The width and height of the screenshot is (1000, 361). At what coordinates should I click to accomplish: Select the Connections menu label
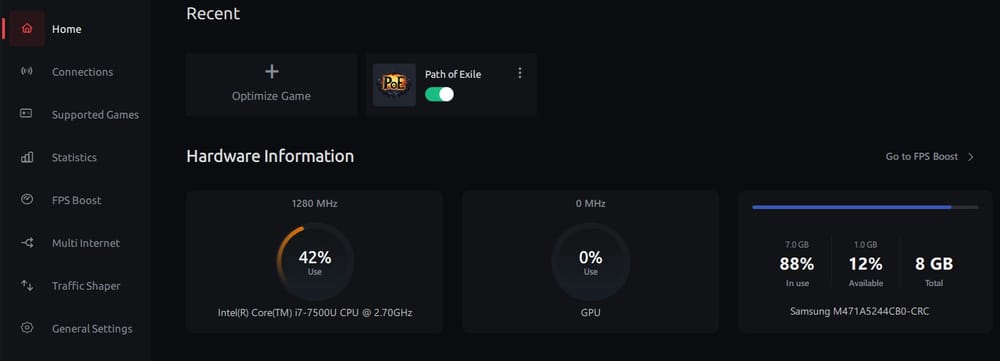coord(82,72)
